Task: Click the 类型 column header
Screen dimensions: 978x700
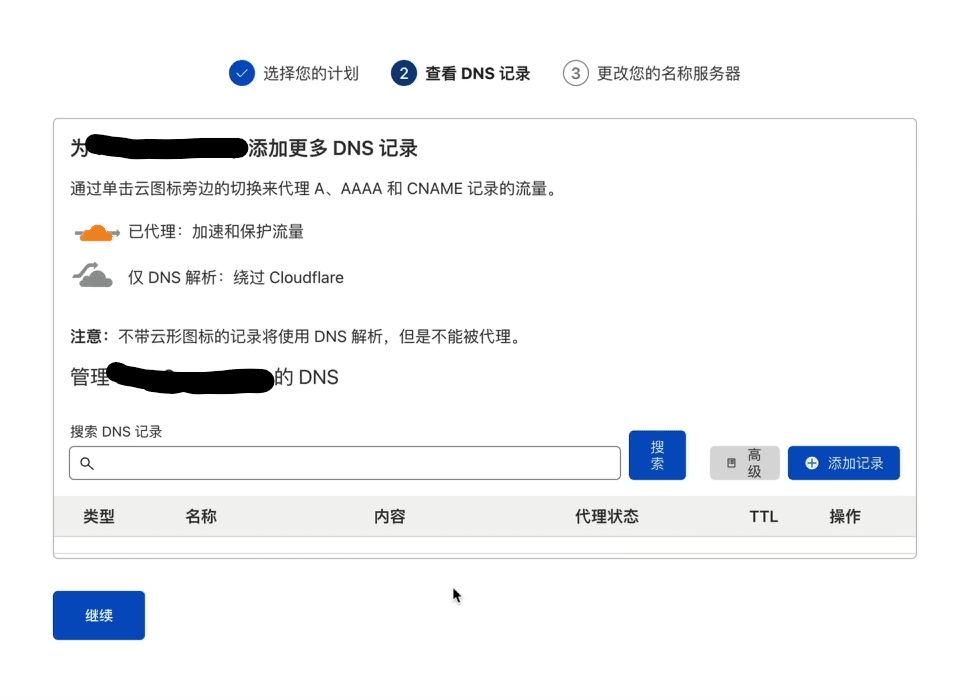Action: point(99,516)
